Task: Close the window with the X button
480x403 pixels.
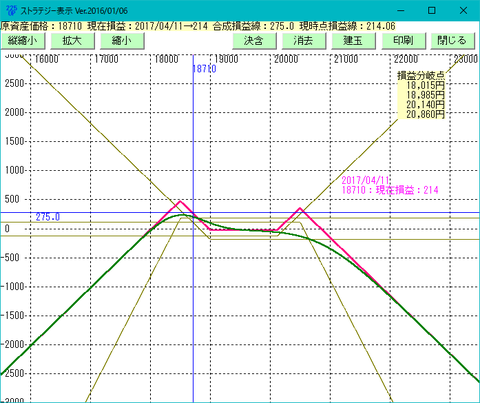Action: (x=463, y=11)
